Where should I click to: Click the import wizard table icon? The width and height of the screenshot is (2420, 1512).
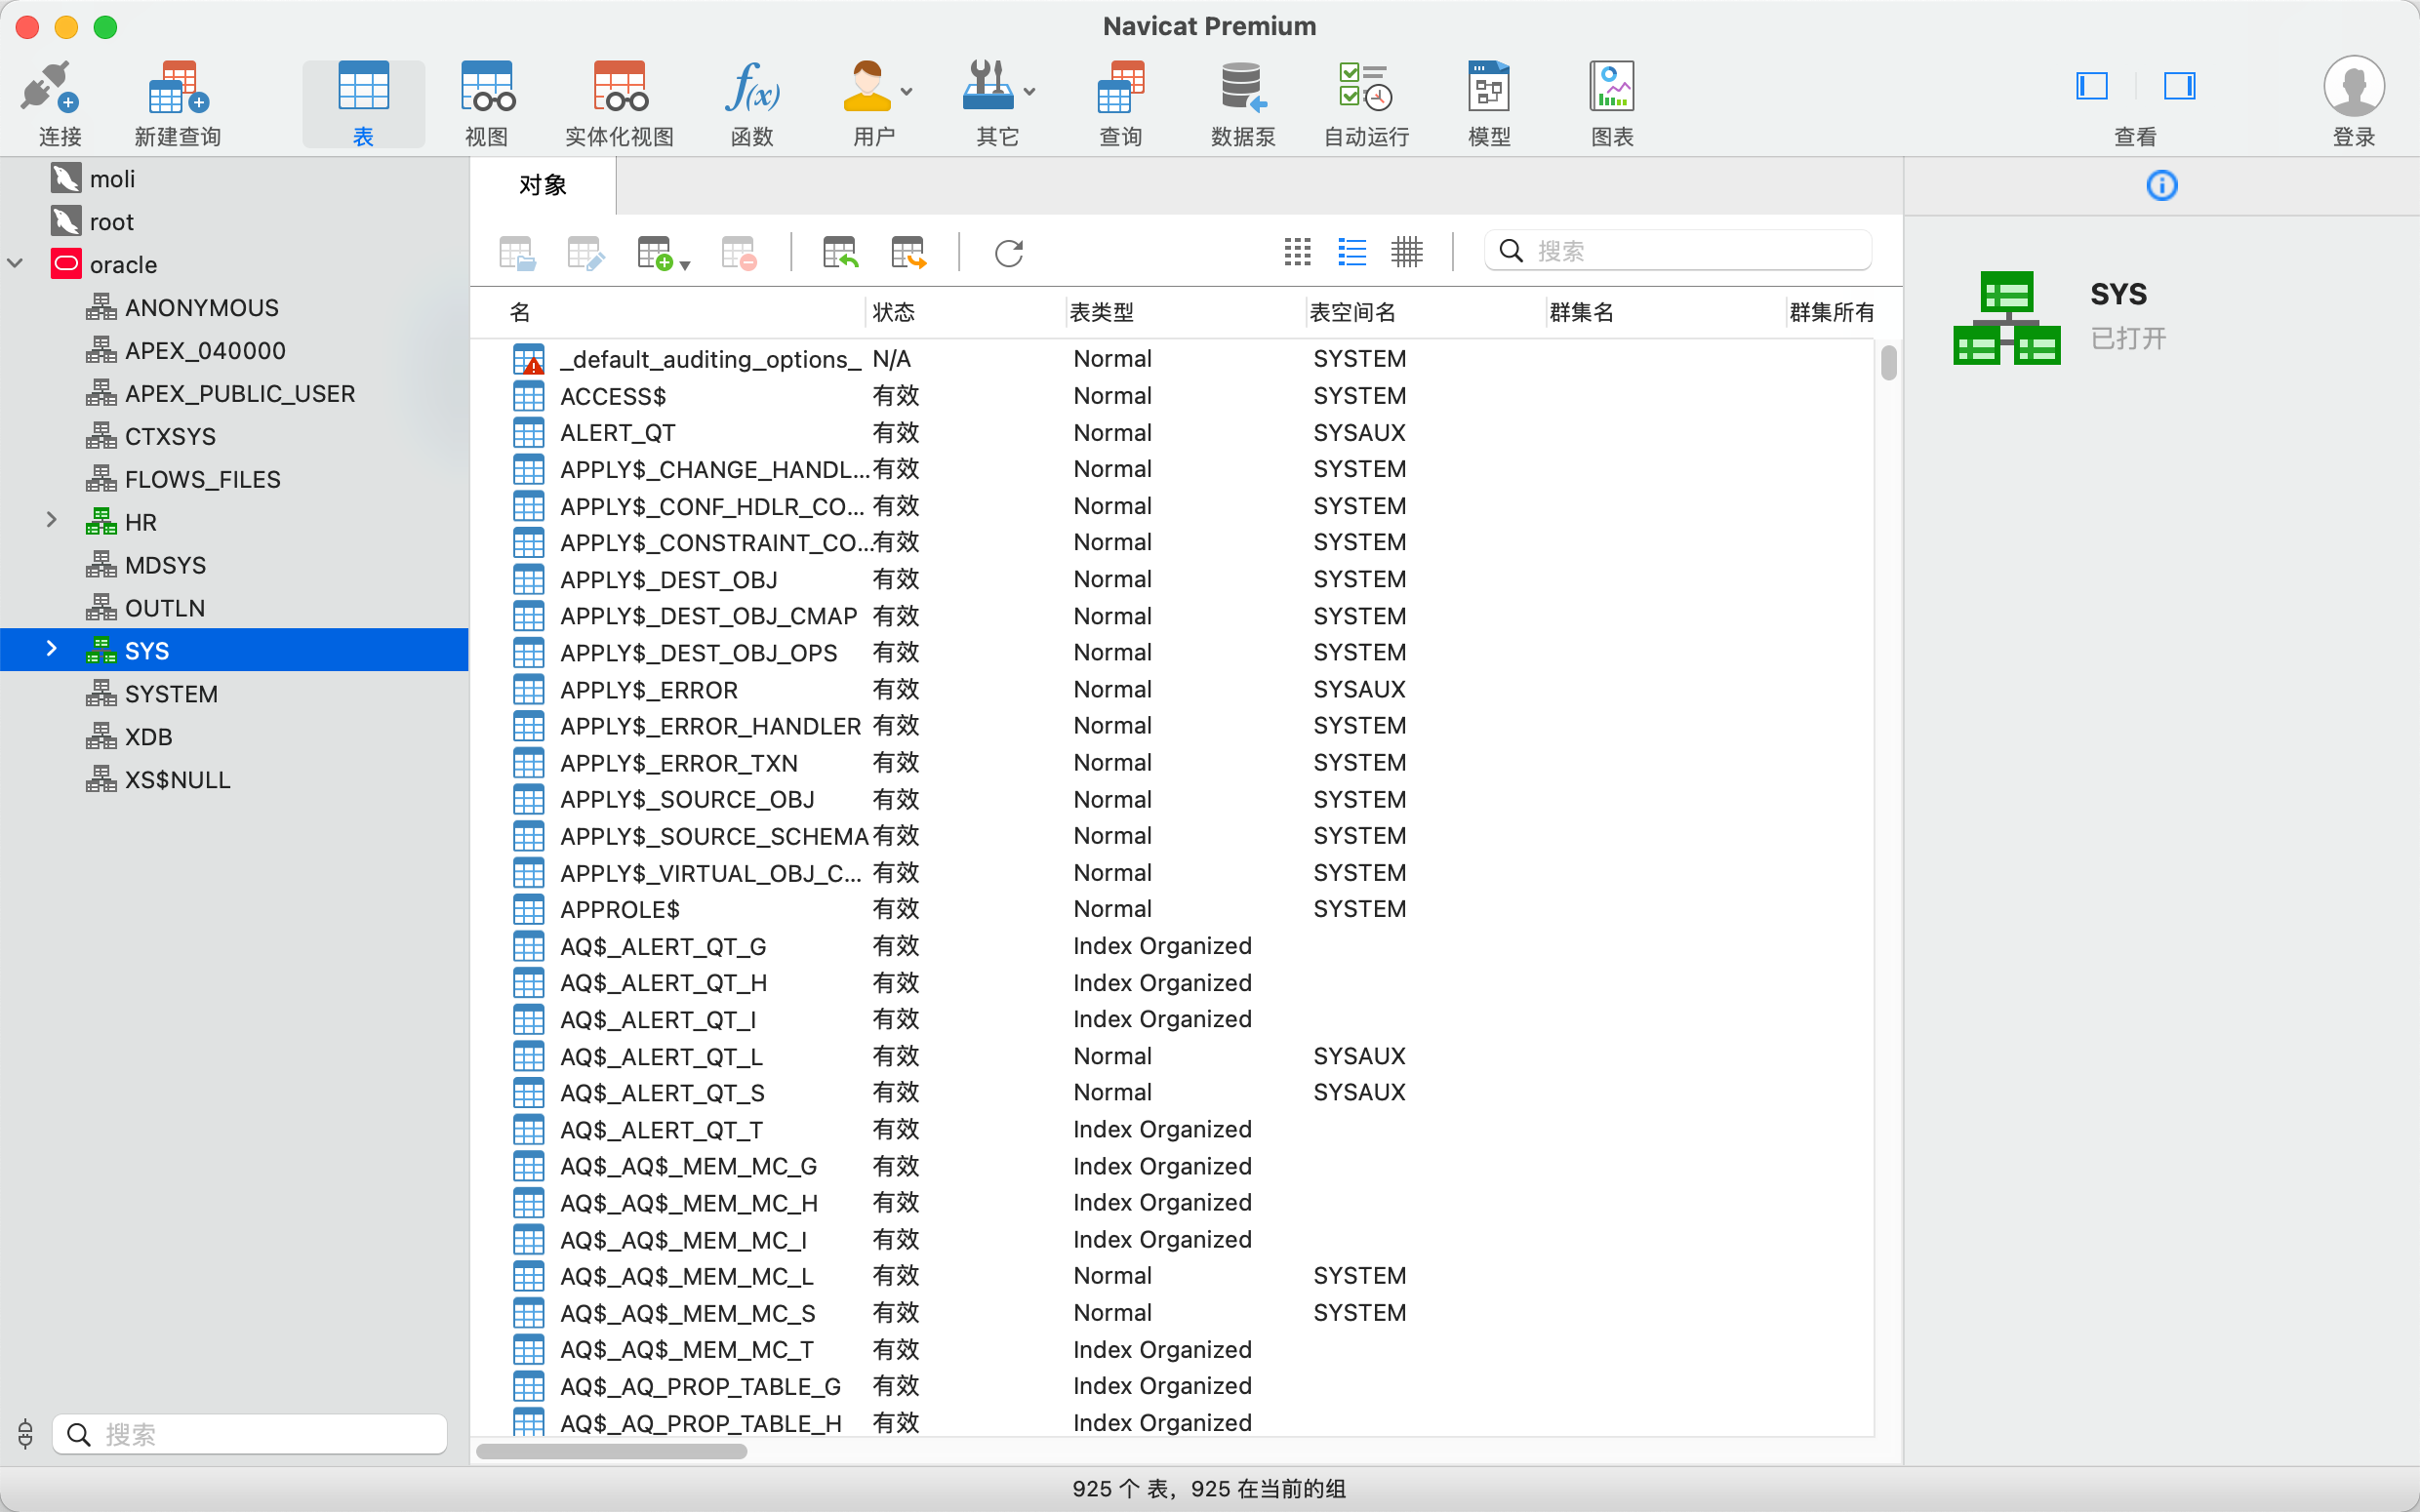840,253
